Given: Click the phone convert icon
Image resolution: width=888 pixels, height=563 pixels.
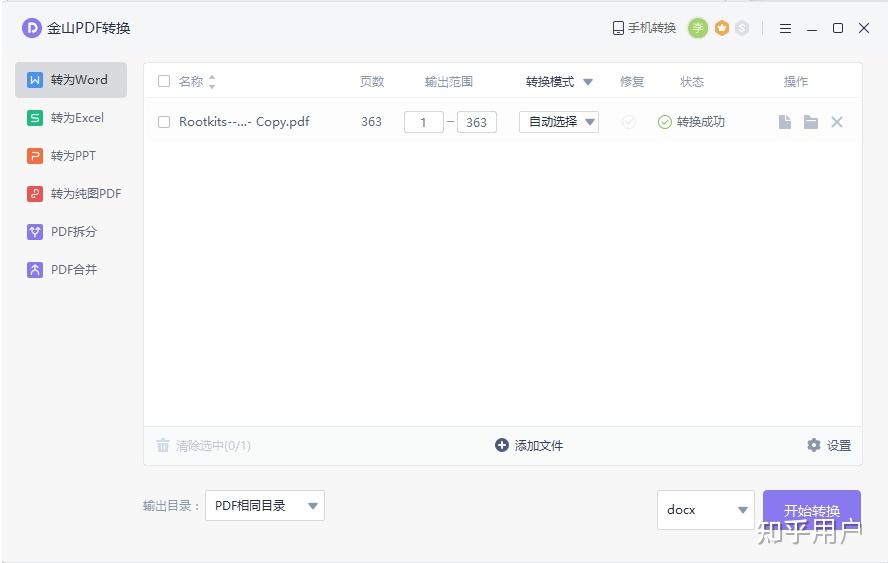Looking at the screenshot, I should pyautogui.click(x=618, y=28).
